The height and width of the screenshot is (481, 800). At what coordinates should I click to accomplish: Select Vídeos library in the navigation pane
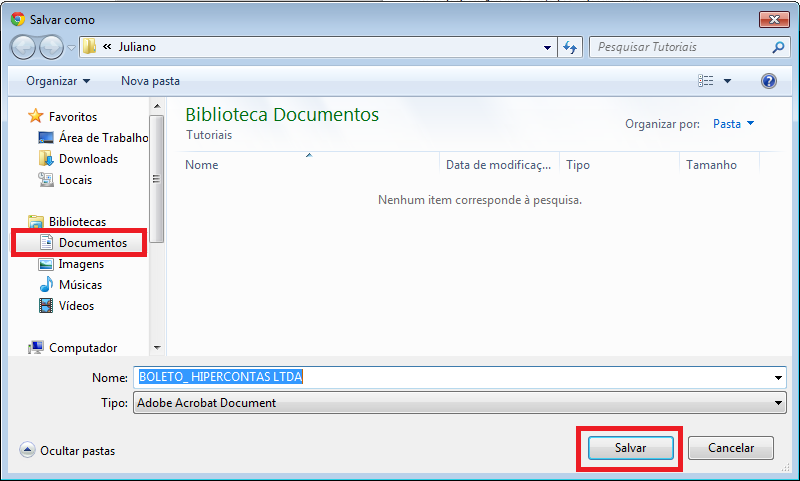coord(77,306)
